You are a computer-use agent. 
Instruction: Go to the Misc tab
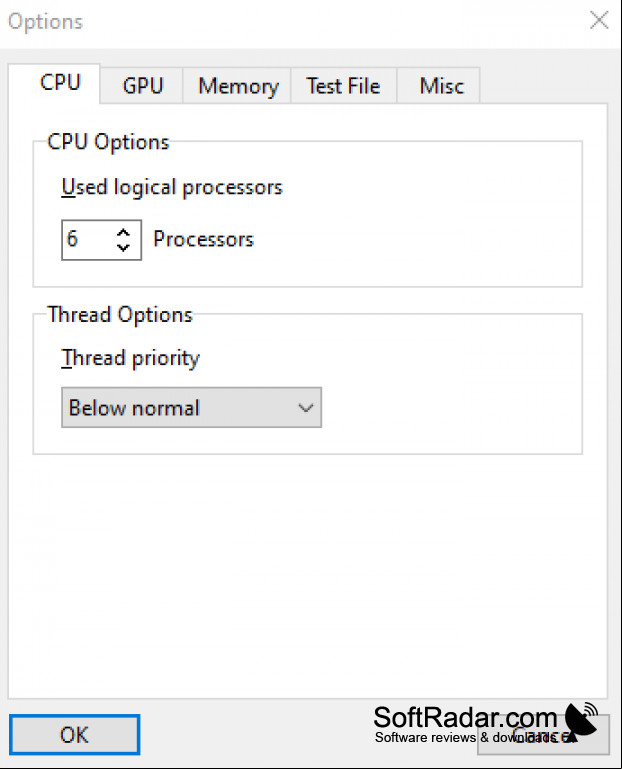(x=441, y=86)
